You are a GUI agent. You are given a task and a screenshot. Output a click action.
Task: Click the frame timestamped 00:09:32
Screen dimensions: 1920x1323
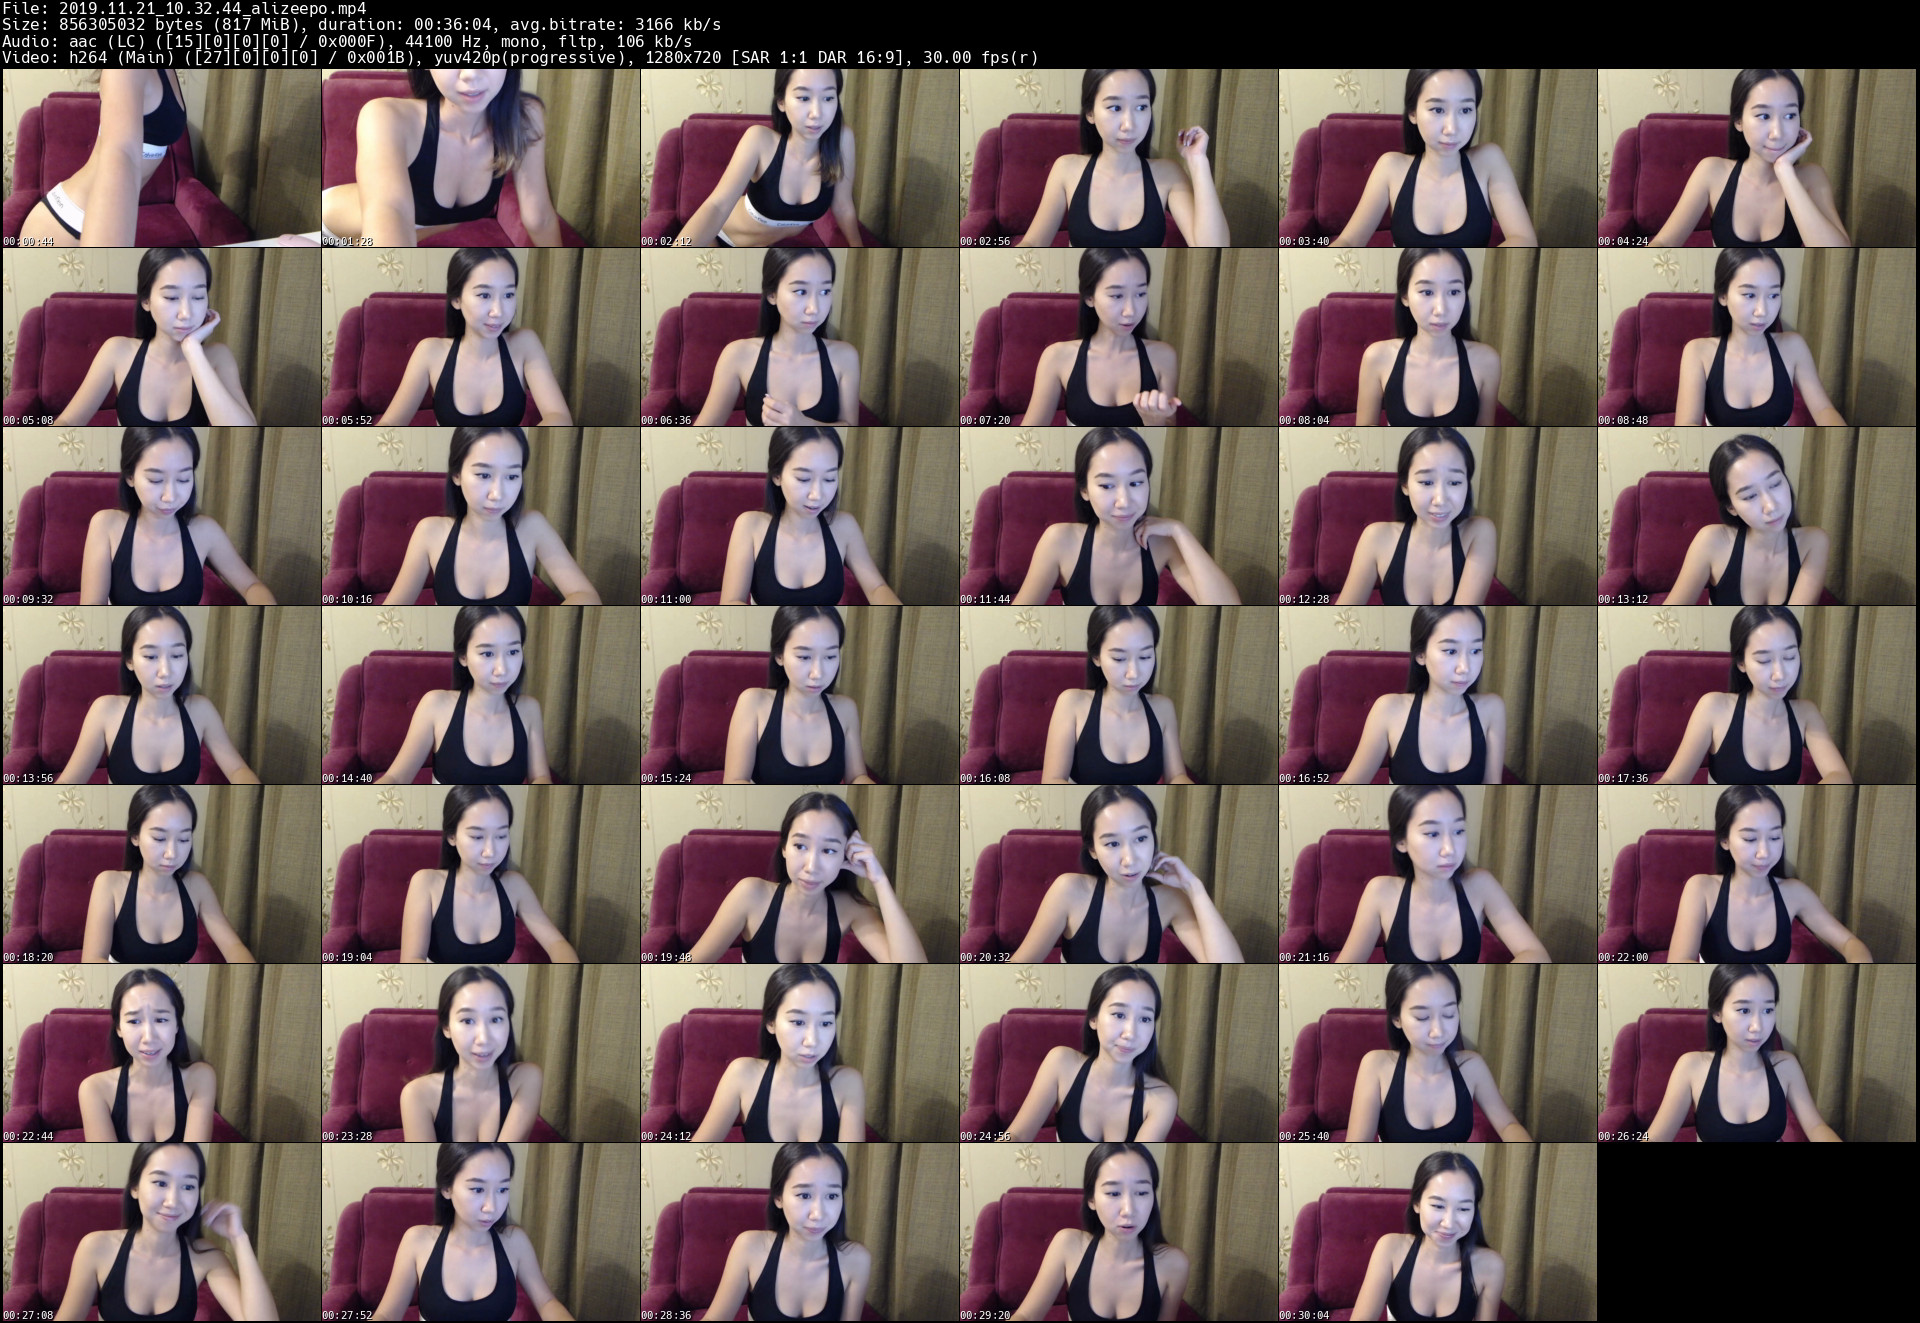click(x=161, y=516)
